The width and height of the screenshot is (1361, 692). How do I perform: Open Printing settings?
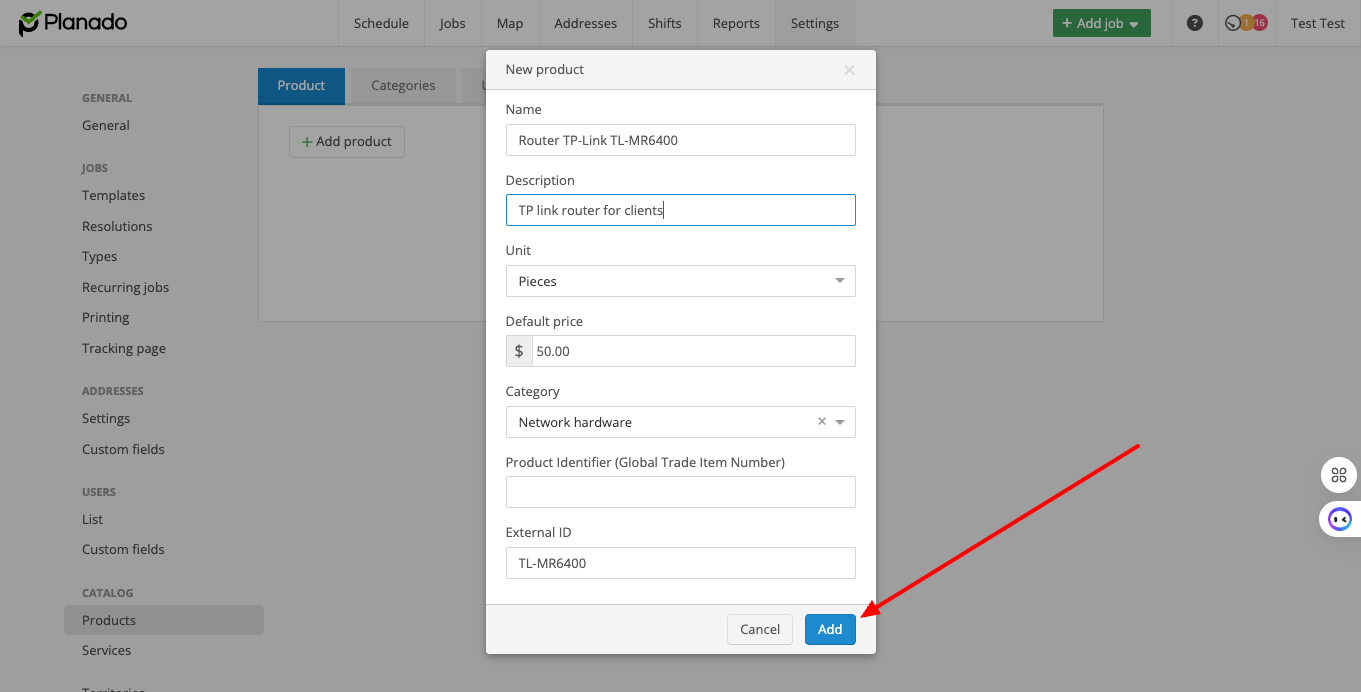click(x=105, y=318)
